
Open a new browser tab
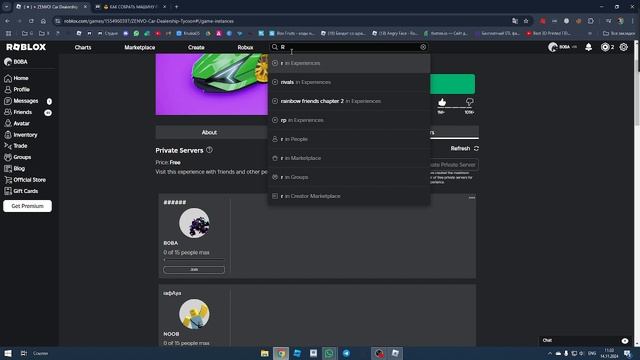pos(176,7)
